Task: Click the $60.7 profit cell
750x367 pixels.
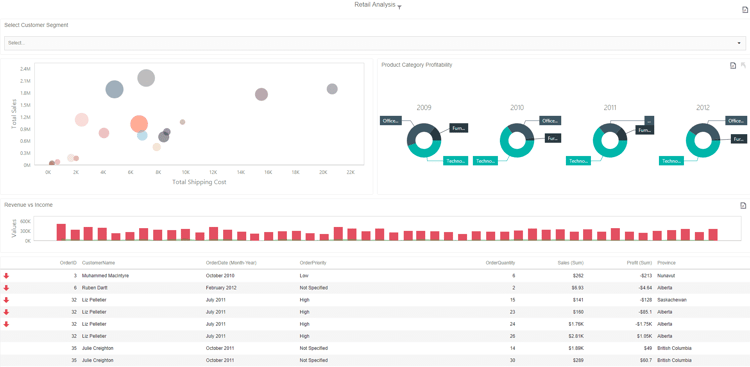Action: [647, 360]
